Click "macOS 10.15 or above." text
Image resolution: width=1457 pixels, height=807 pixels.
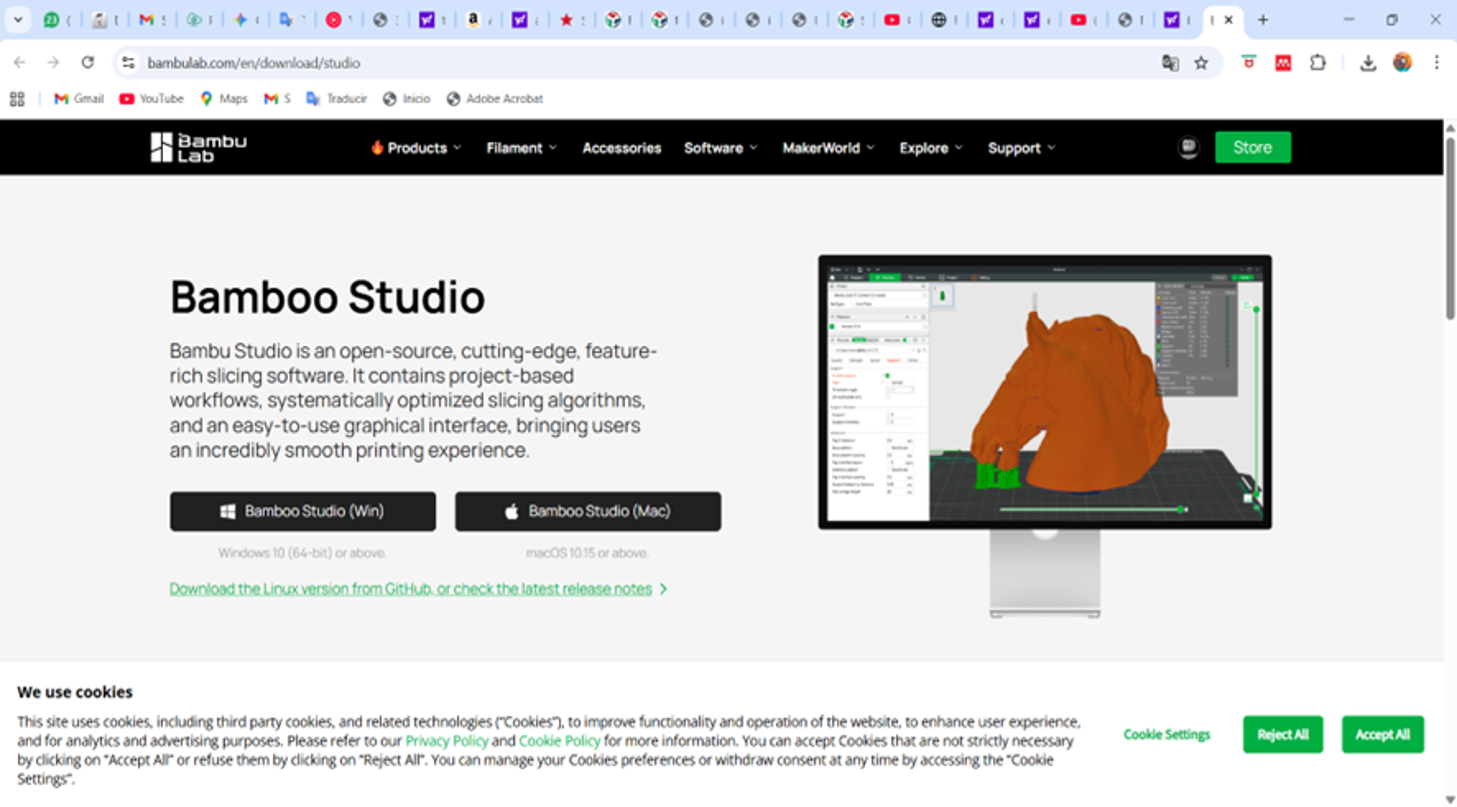[588, 553]
